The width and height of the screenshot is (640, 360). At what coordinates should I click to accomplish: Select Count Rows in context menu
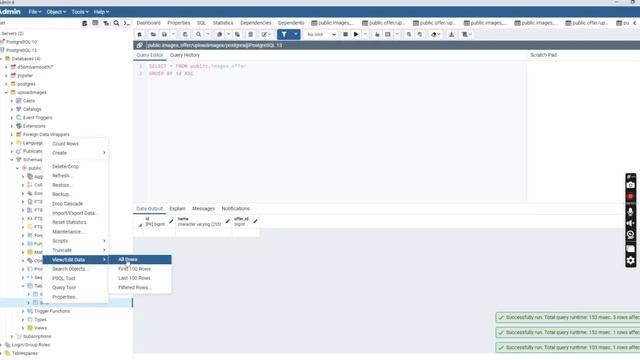tap(76, 144)
